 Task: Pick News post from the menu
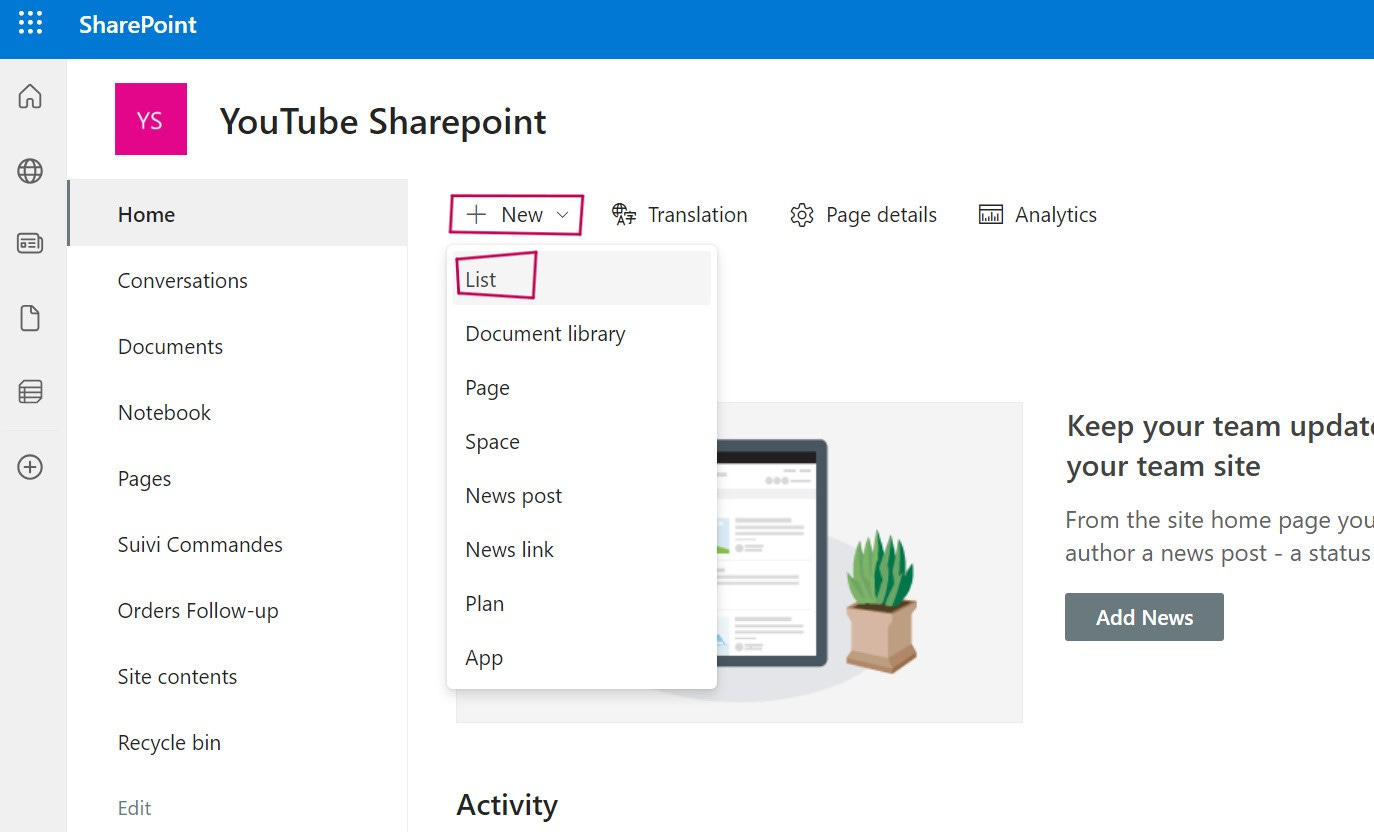coord(581,496)
